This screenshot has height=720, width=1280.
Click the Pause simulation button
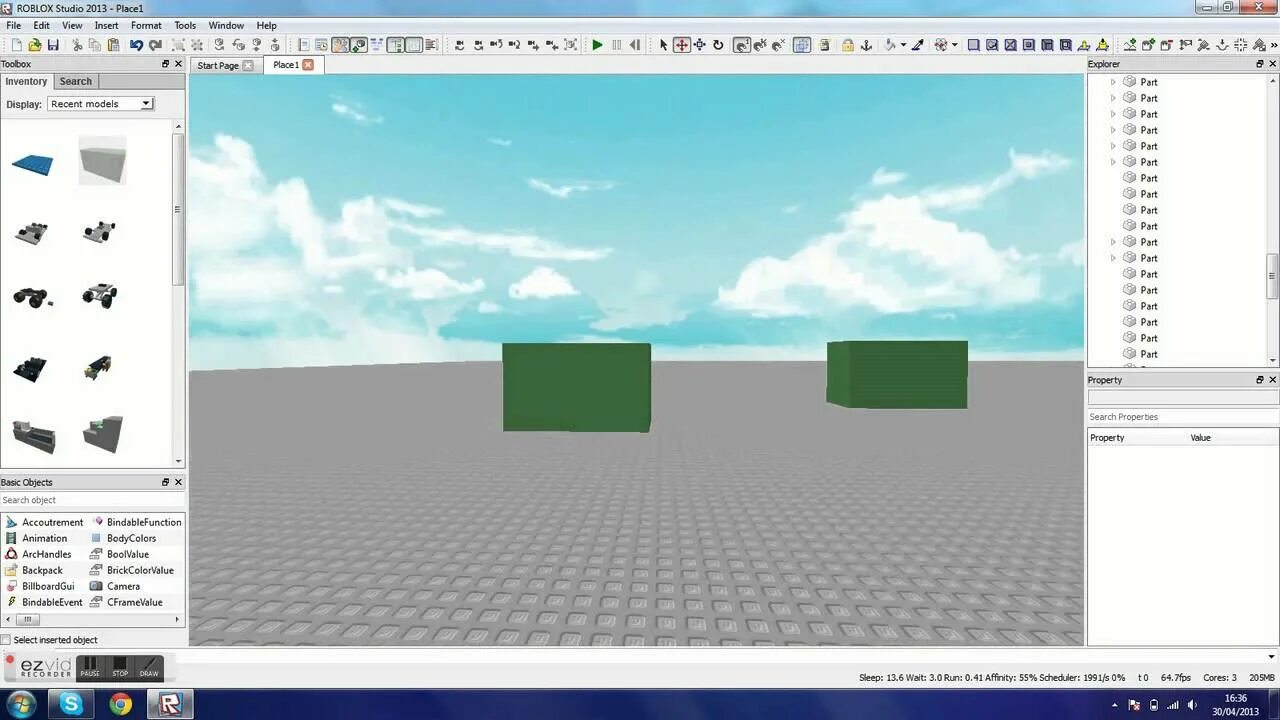[616, 45]
